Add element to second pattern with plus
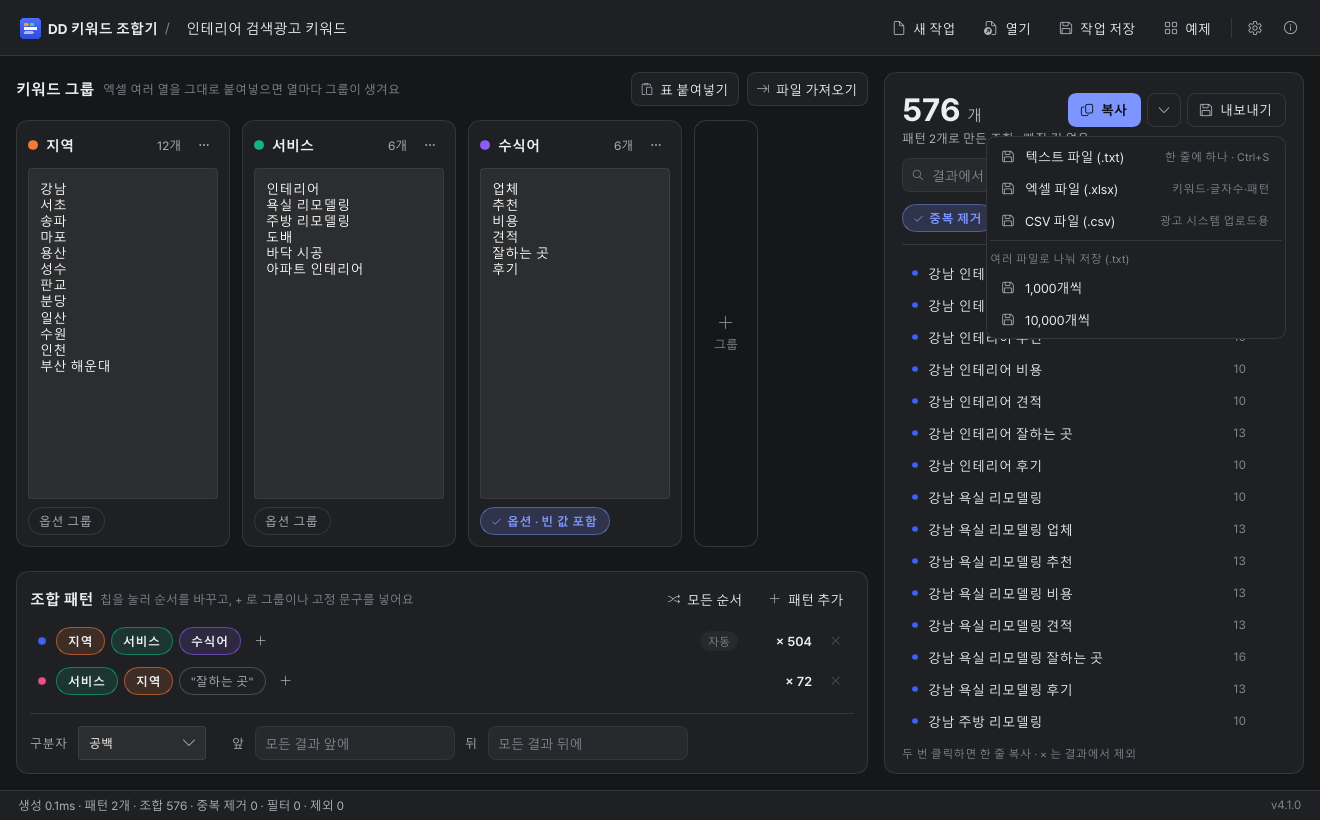 tap(285, 681)
